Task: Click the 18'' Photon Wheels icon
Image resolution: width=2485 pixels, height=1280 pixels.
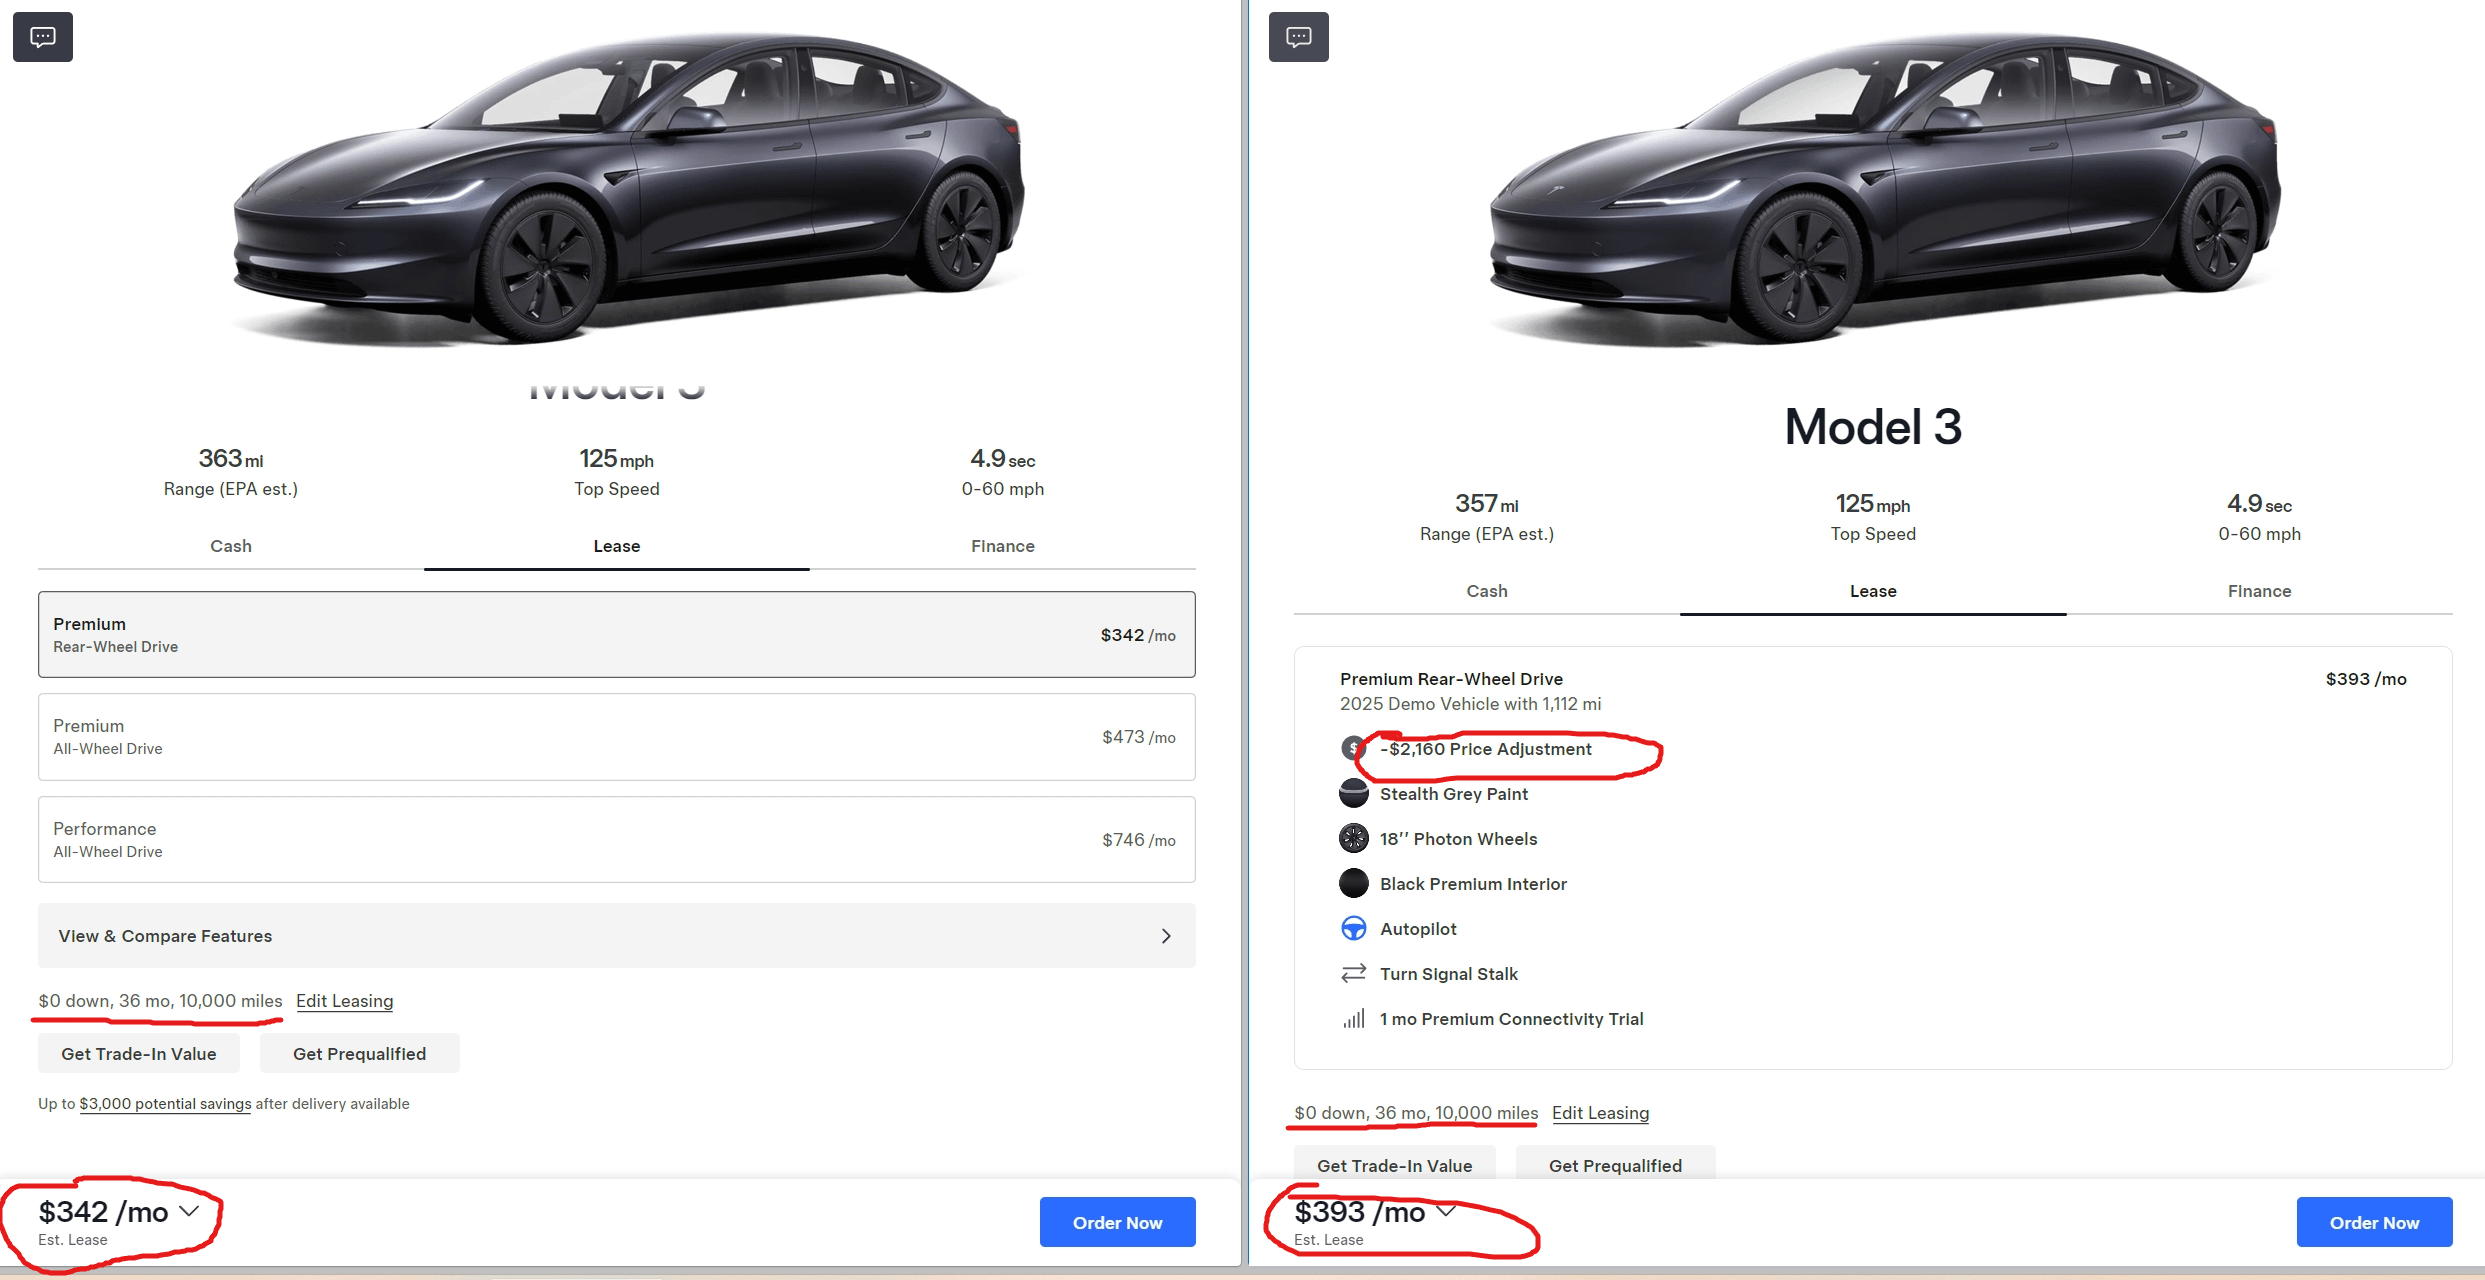Action: (x=1353, y=839)
